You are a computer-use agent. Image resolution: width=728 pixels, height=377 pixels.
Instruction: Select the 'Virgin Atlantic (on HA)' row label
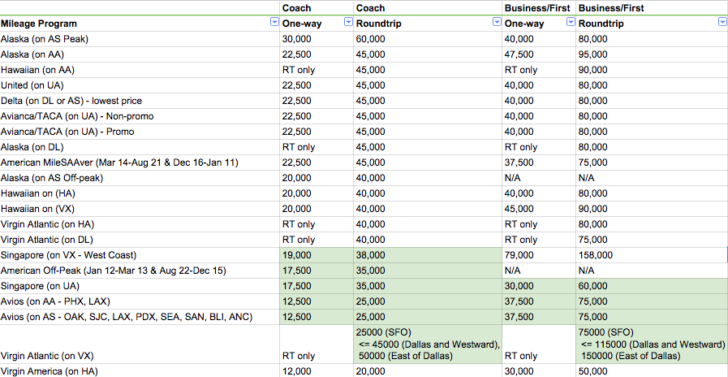[140, 224]
